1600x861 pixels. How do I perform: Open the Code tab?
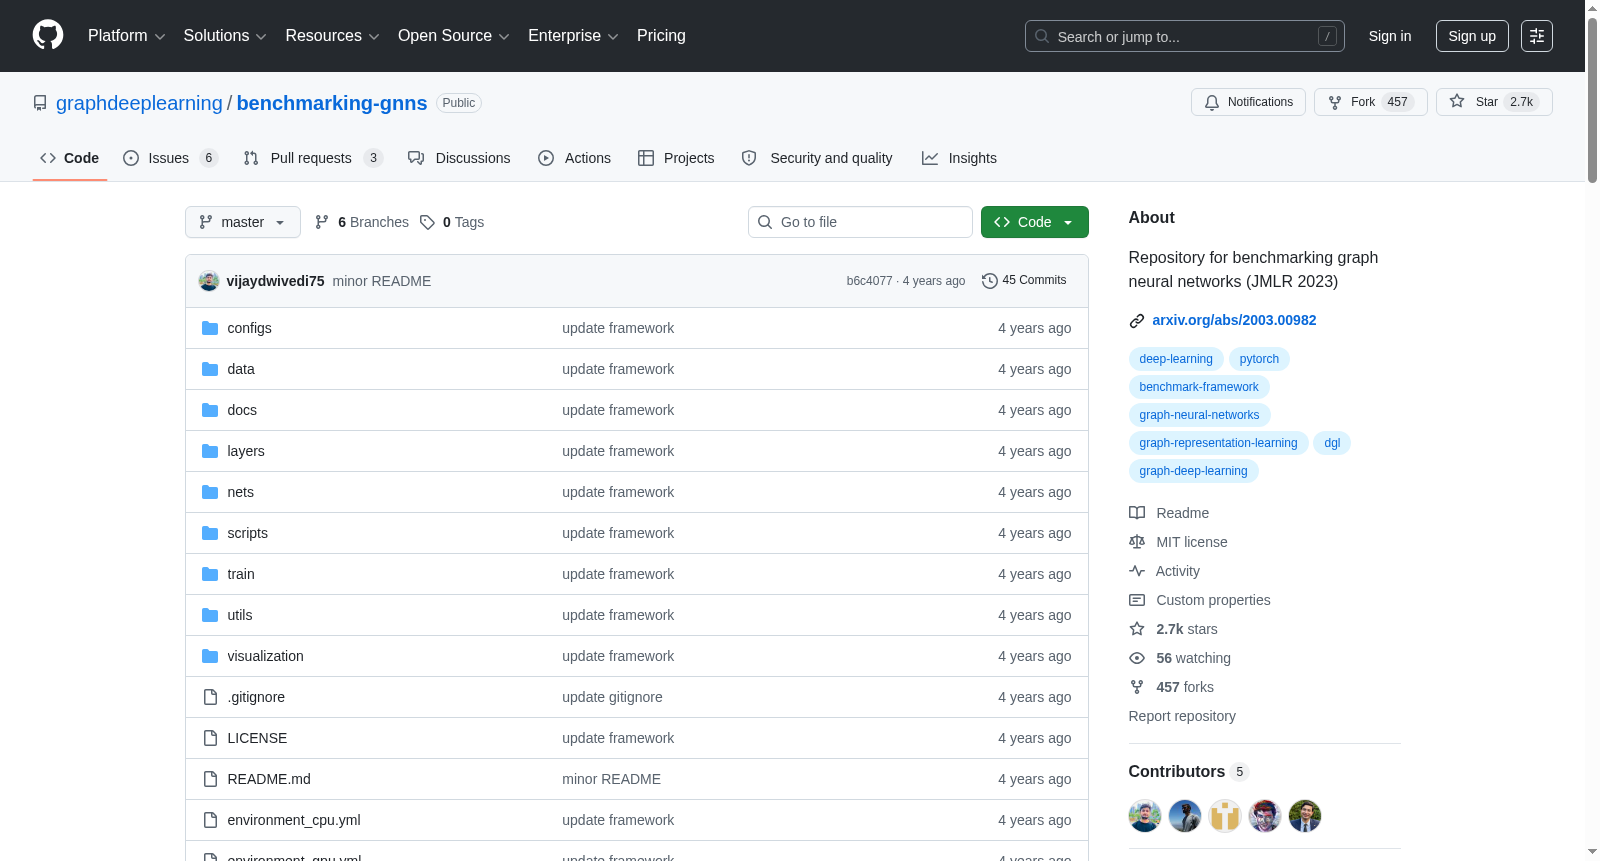[70, 158]
